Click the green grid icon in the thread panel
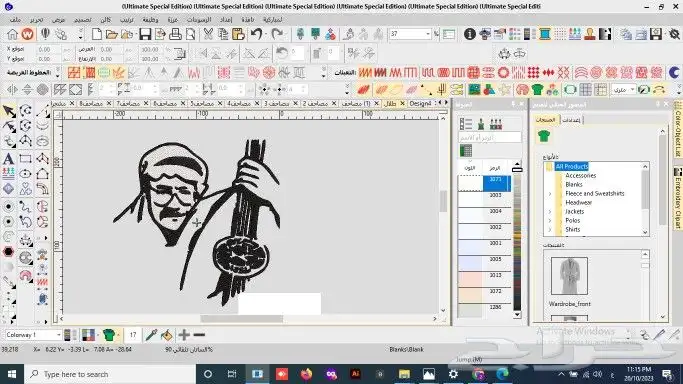683x384 pixels. (466, 151)
